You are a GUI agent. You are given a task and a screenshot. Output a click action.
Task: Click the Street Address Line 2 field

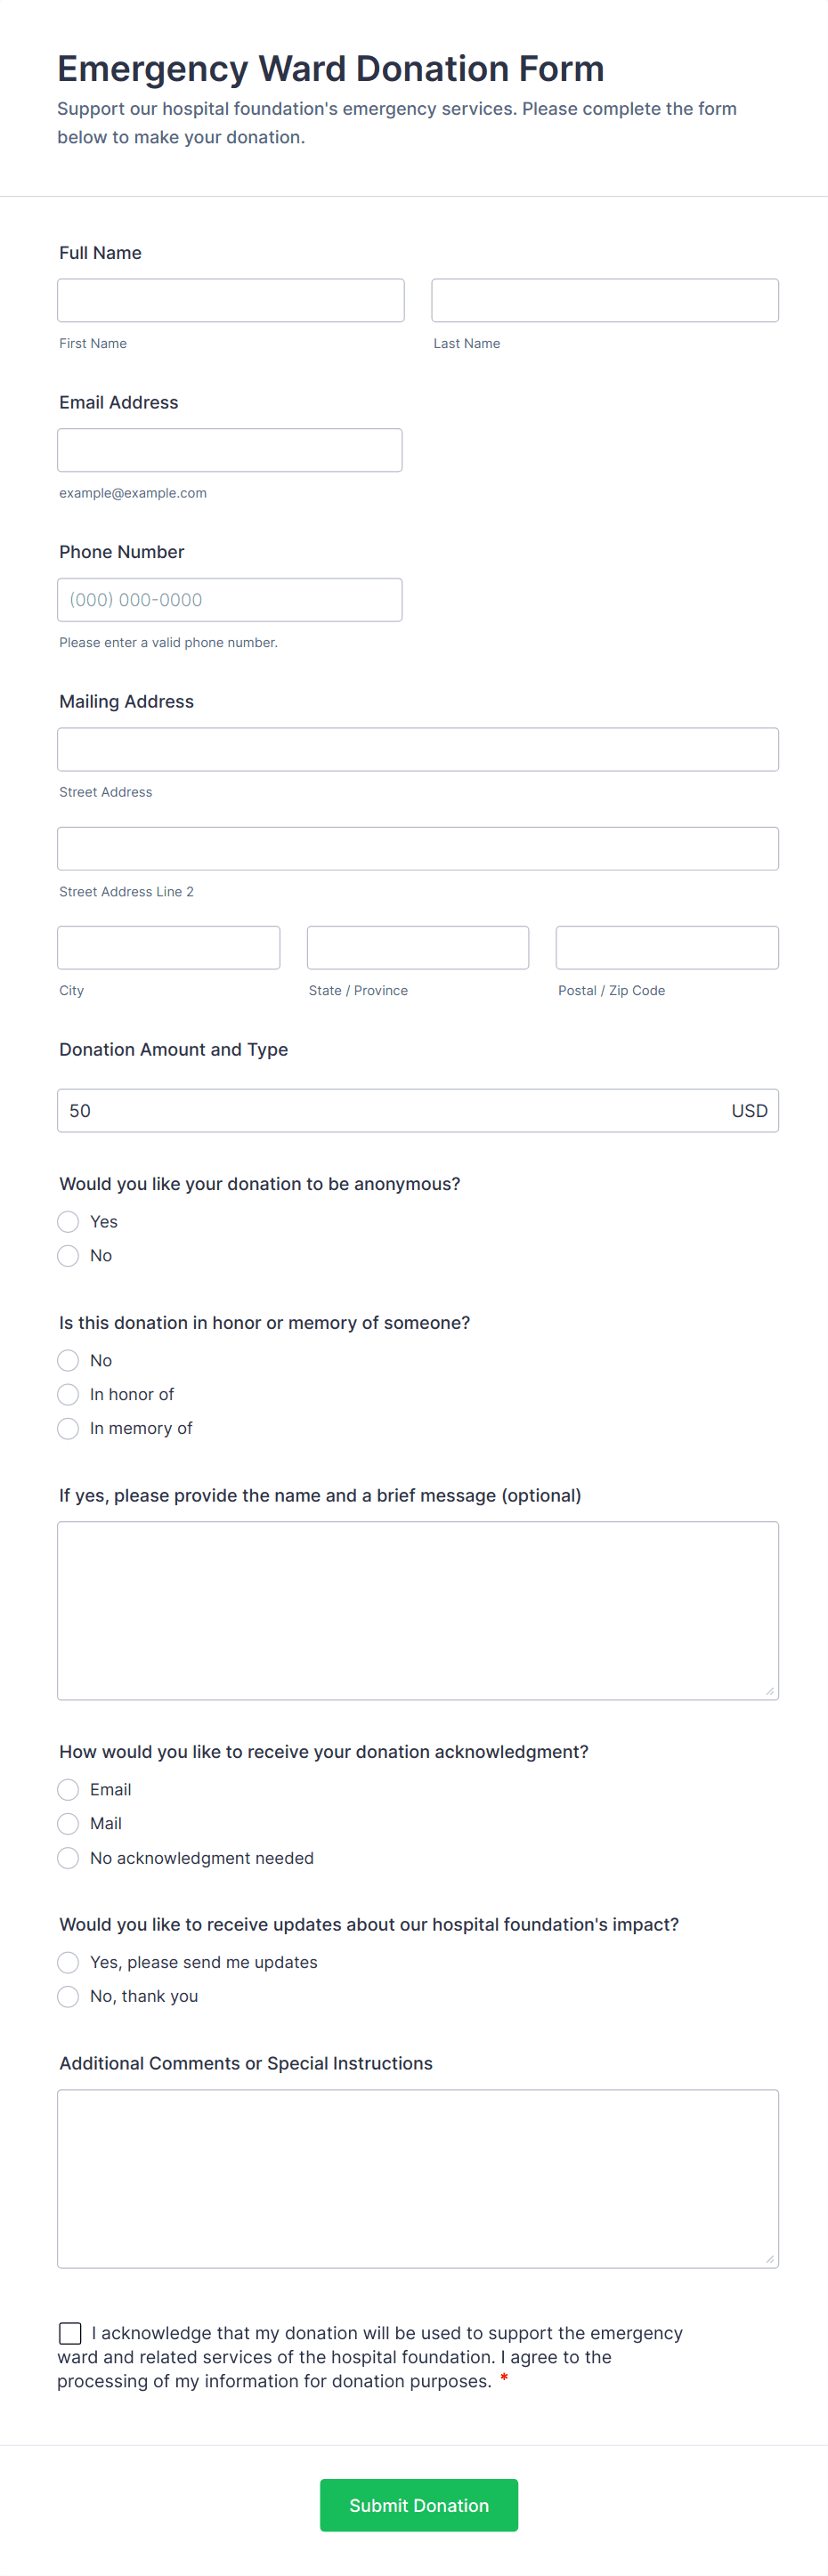pos(418,848)
